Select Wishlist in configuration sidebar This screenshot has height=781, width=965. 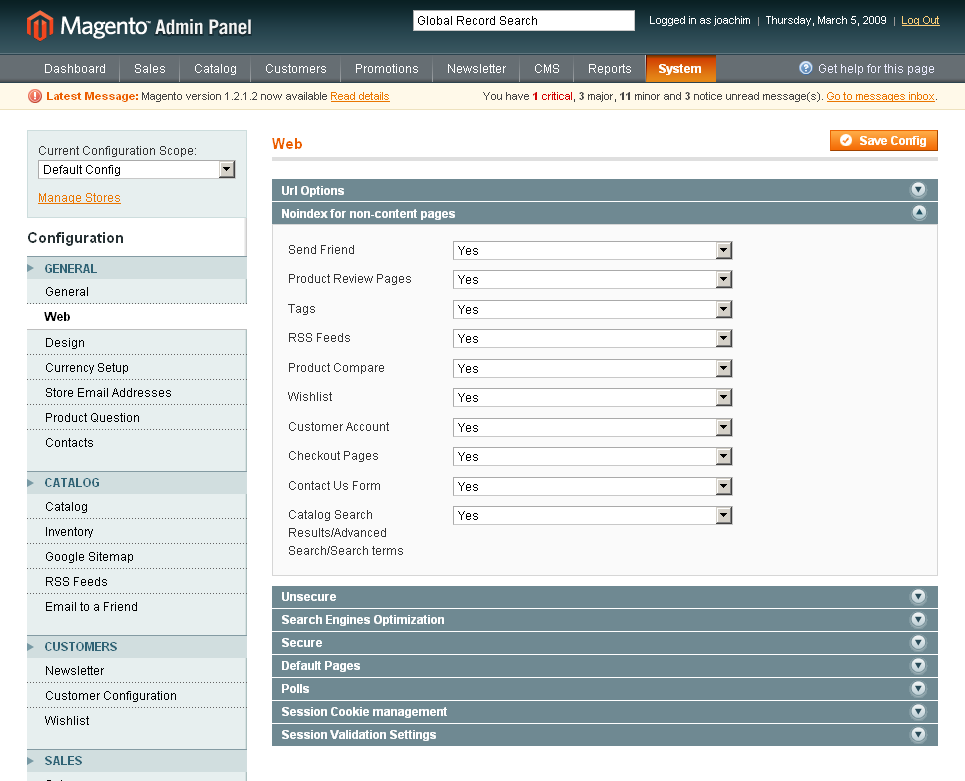(137, 721)
